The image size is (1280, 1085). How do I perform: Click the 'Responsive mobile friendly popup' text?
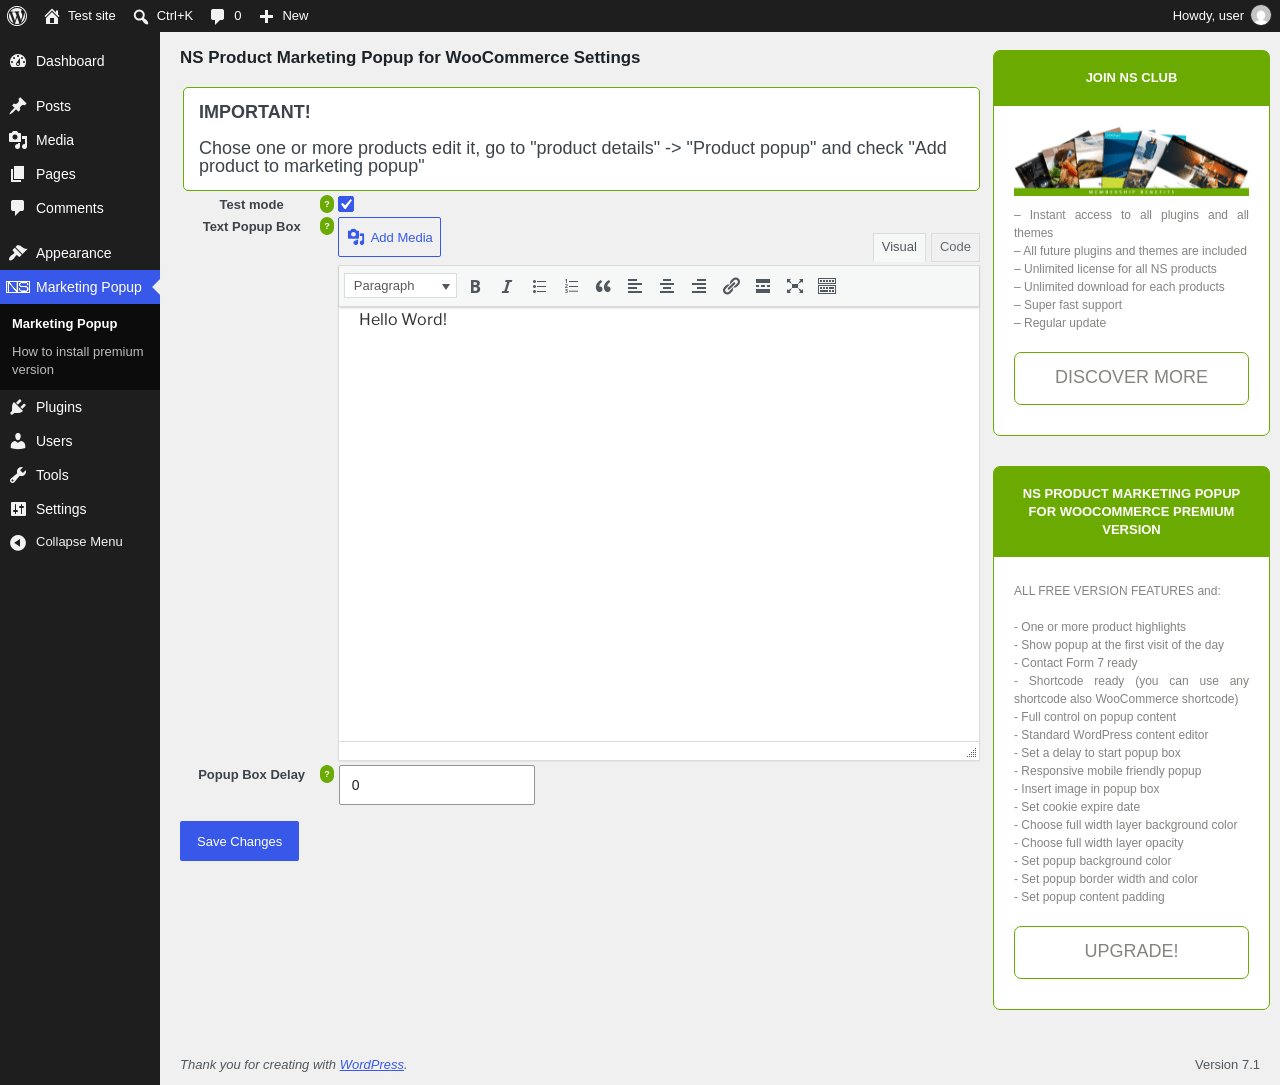pos(1108,771)
